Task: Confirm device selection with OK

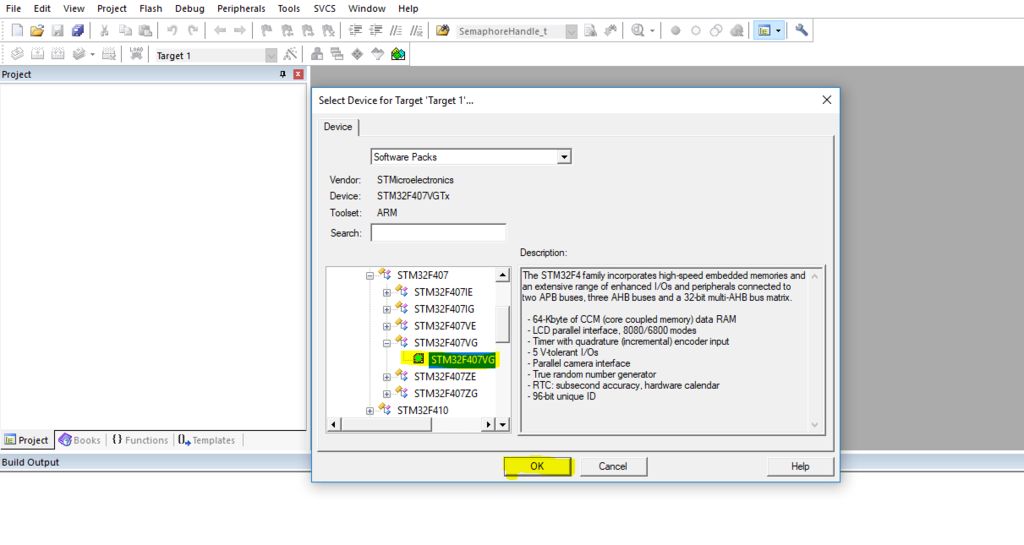Action: (x=537, y=466)
